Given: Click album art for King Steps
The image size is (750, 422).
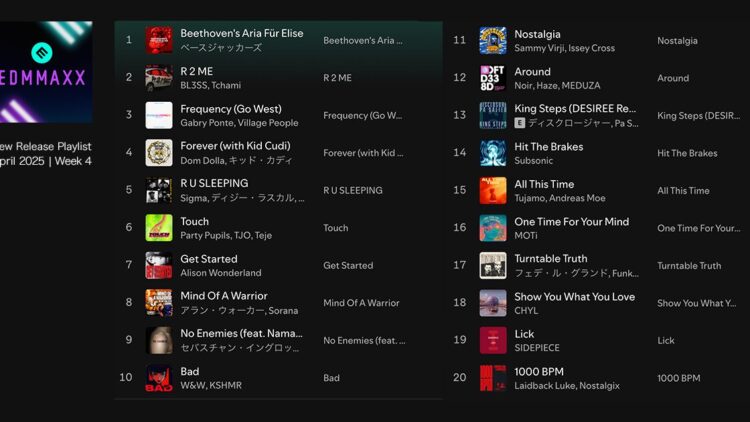Looking at the screenshot, I should [493, 115].
